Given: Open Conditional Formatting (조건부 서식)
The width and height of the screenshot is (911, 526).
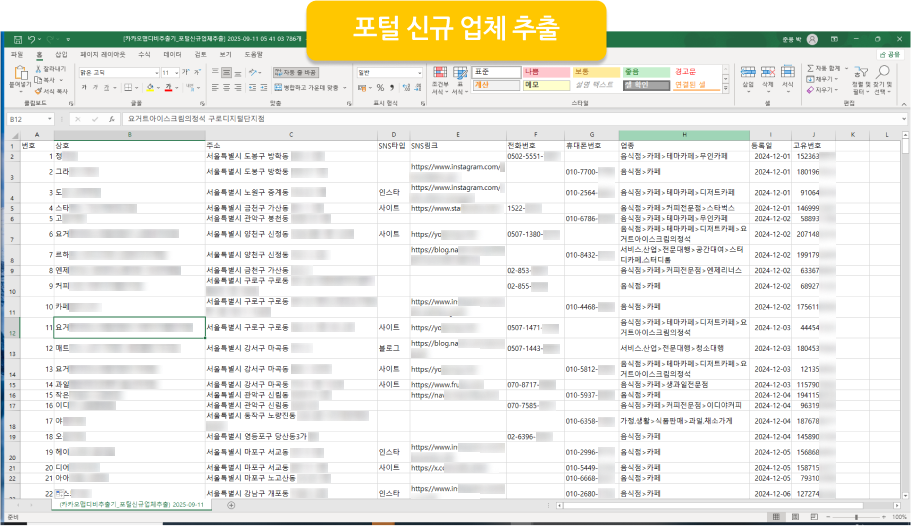Looking at the screenshot, I should click(440, 80).
